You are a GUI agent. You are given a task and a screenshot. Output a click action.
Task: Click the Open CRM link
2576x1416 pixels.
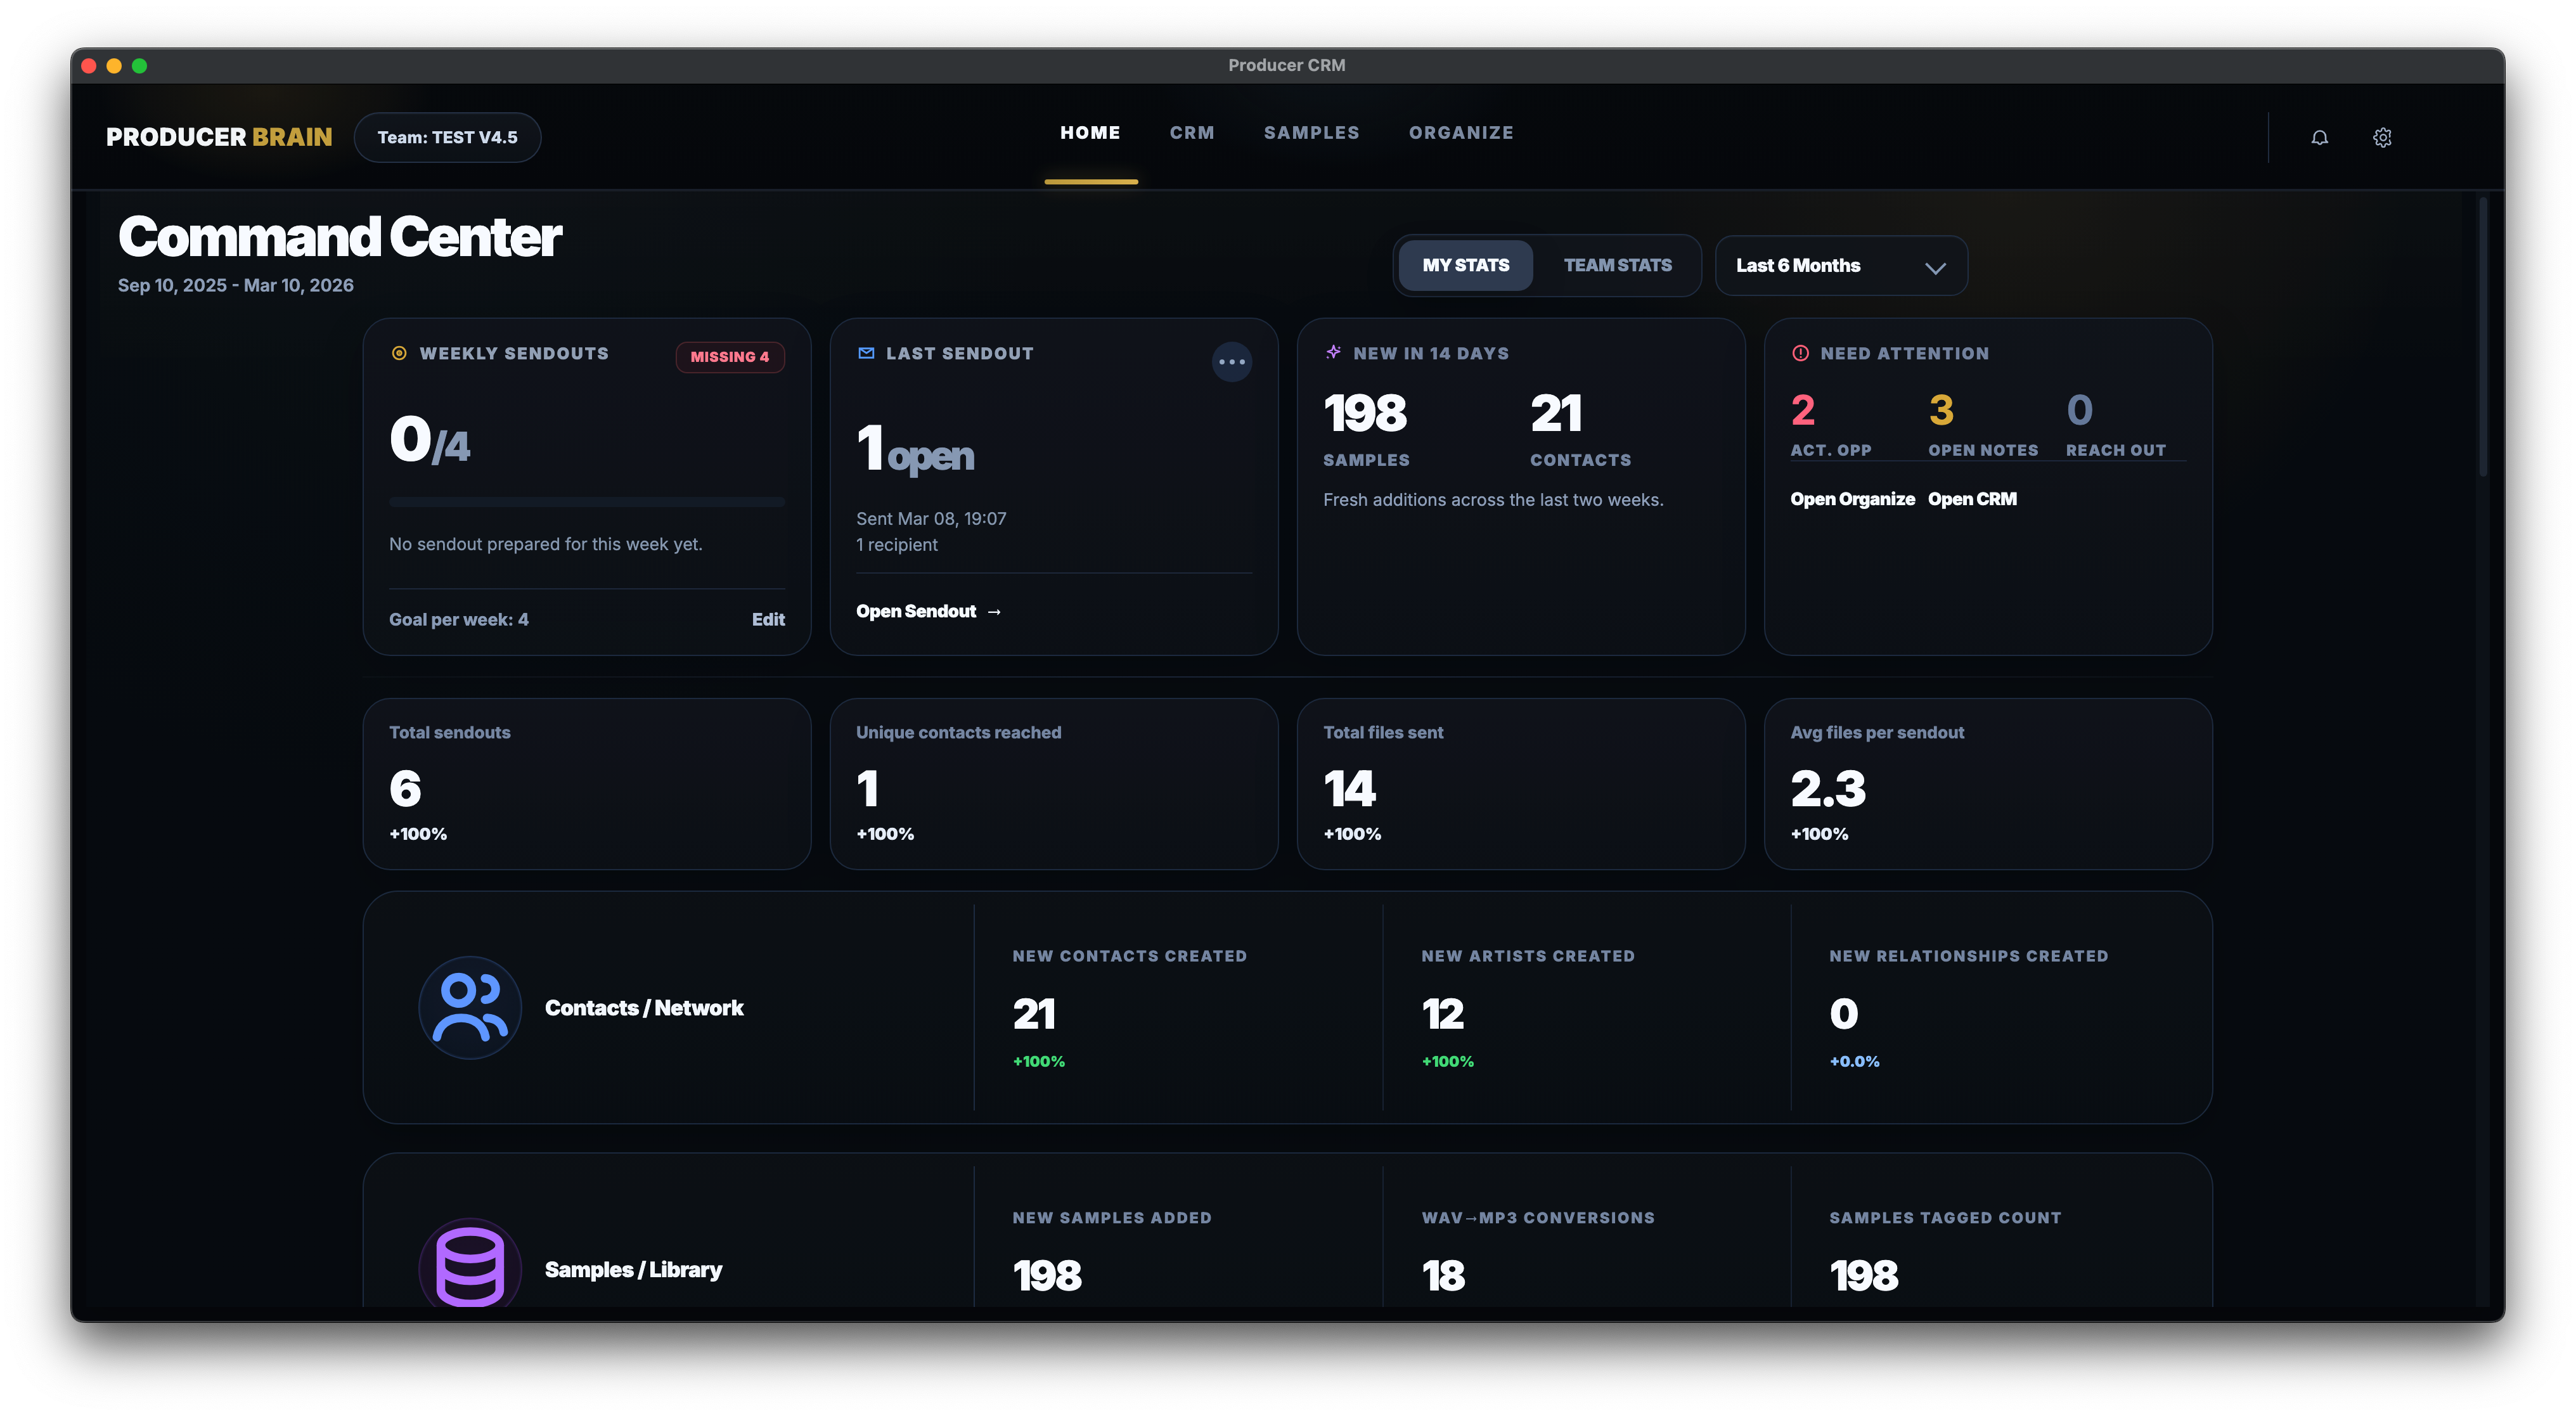point(1972,499)
